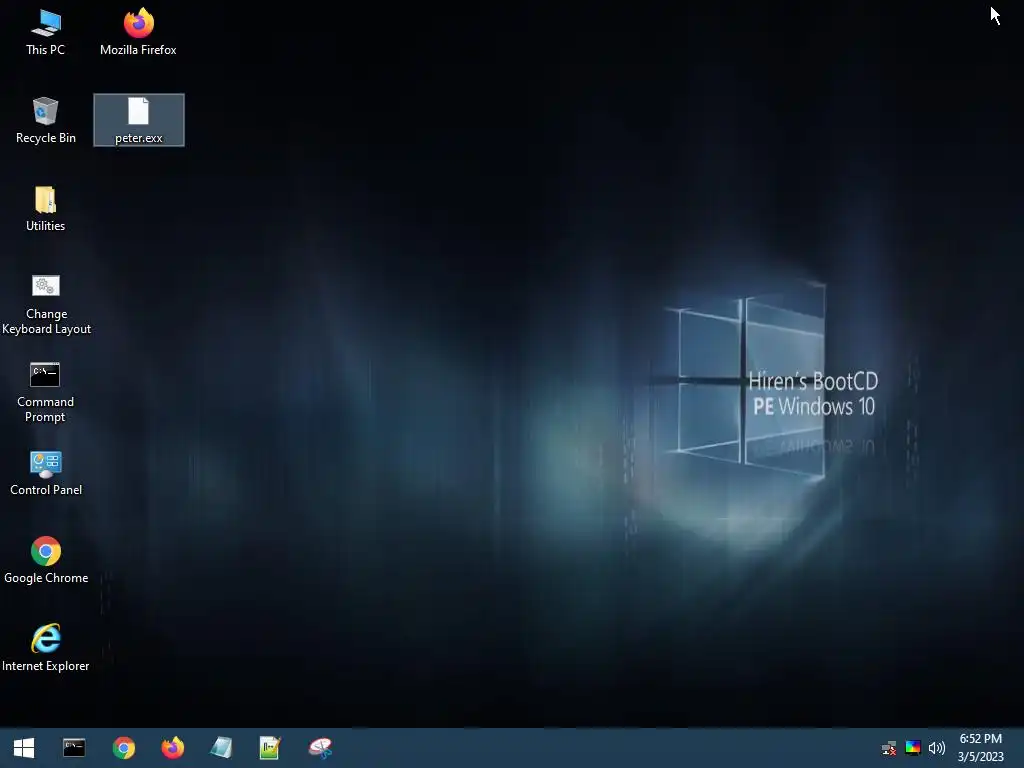1024x768 pixels.
Task: Open the Windows Start menu
Action: coord(24,748)
